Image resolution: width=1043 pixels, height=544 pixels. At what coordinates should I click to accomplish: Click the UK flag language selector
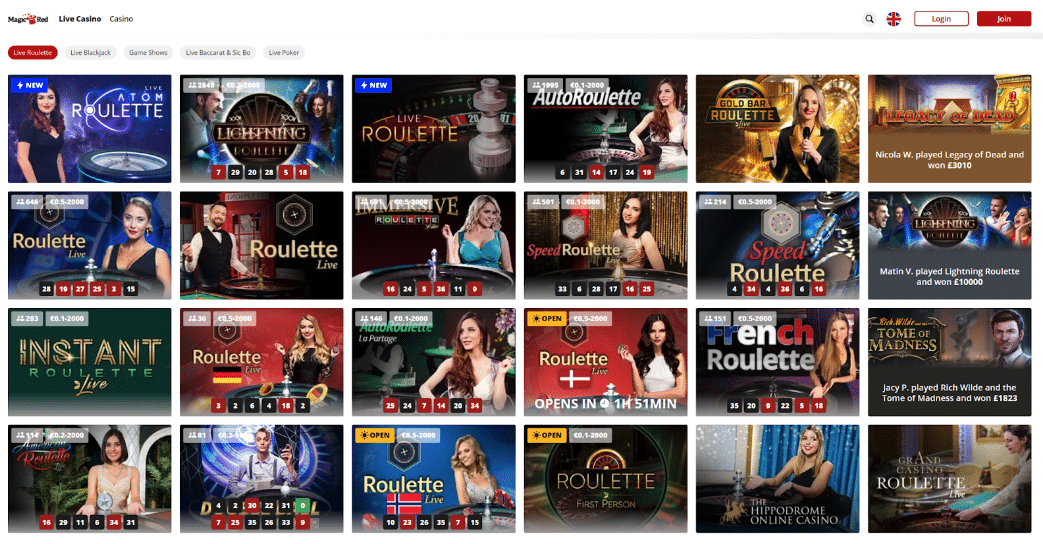[893, 19]
